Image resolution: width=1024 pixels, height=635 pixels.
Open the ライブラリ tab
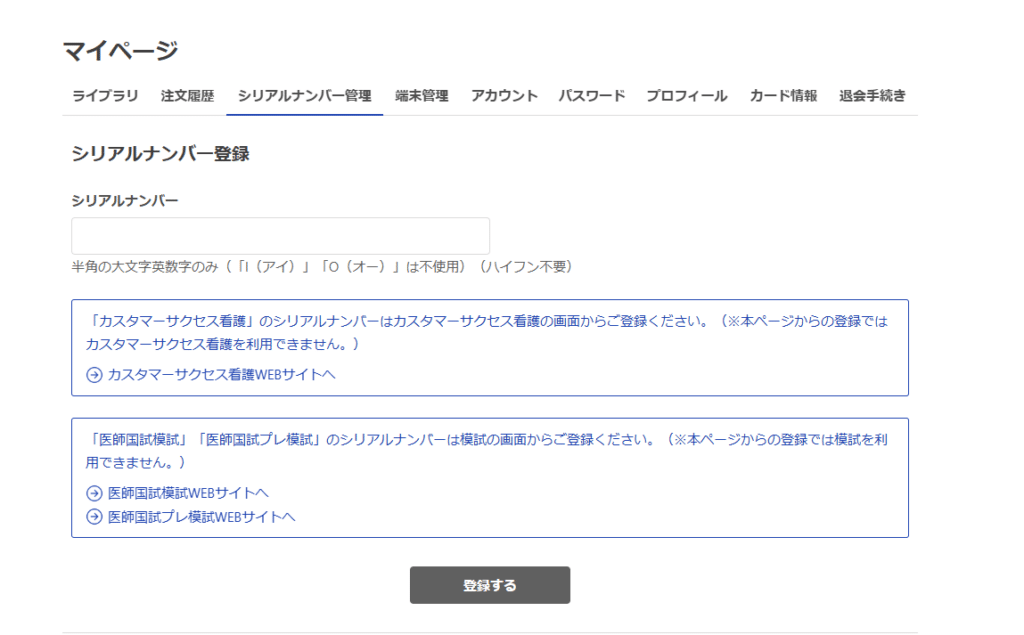click(105, 96)
